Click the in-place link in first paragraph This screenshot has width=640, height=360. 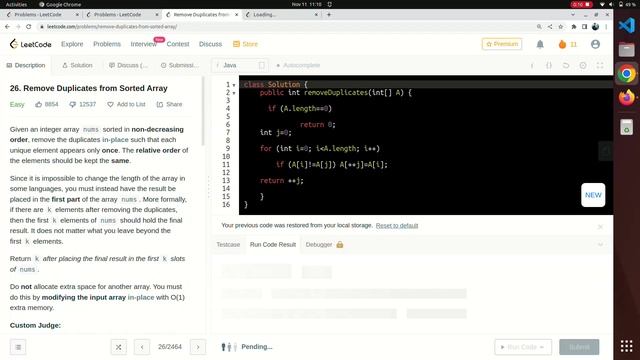click(x=115, y=140)
